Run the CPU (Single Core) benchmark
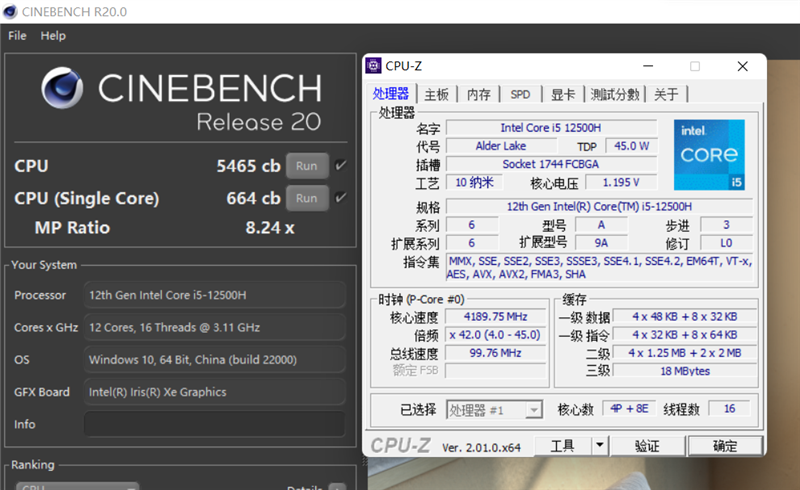Screen dimensions: 800x490 (x=307, y=198)
